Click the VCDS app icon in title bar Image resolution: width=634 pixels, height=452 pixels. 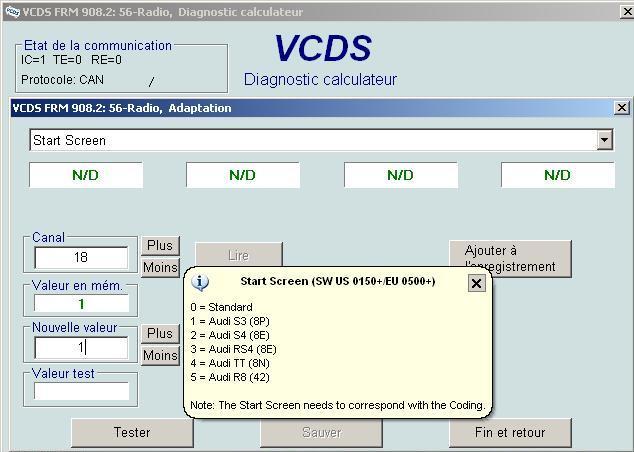tap(12, 12)
